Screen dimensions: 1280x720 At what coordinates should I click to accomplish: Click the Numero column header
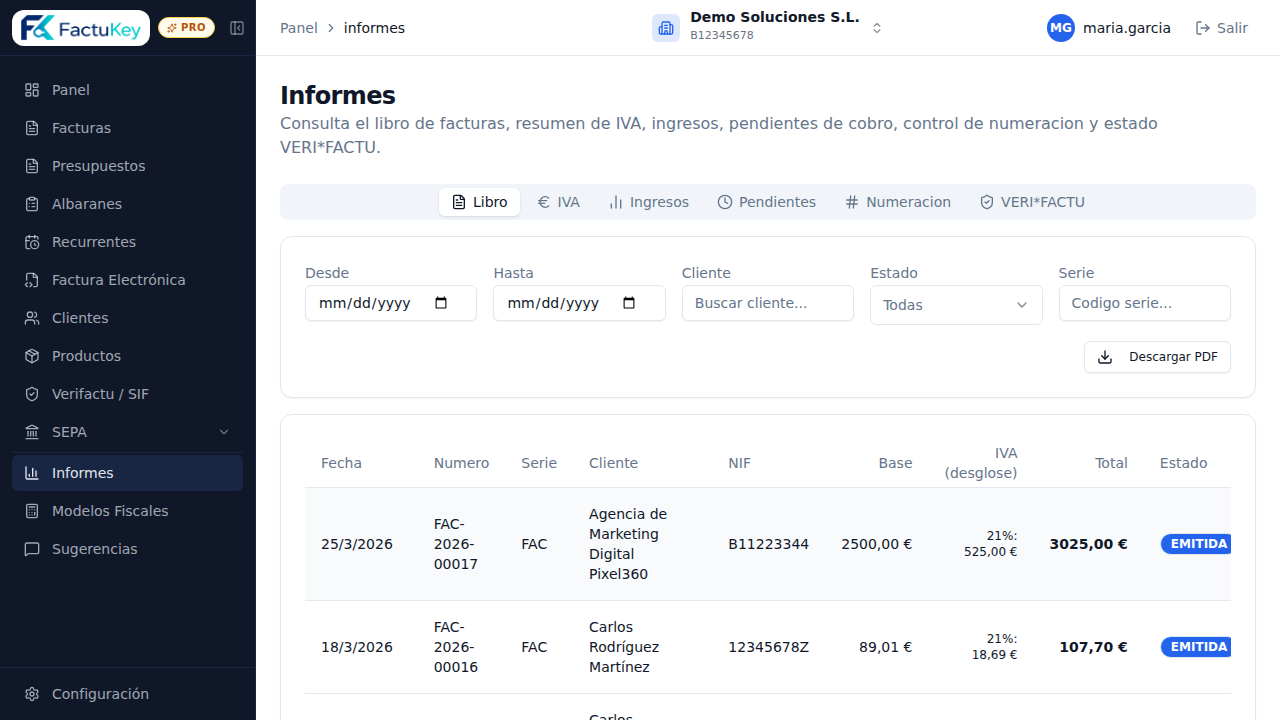pyautogui.click(x=462, y=463)
